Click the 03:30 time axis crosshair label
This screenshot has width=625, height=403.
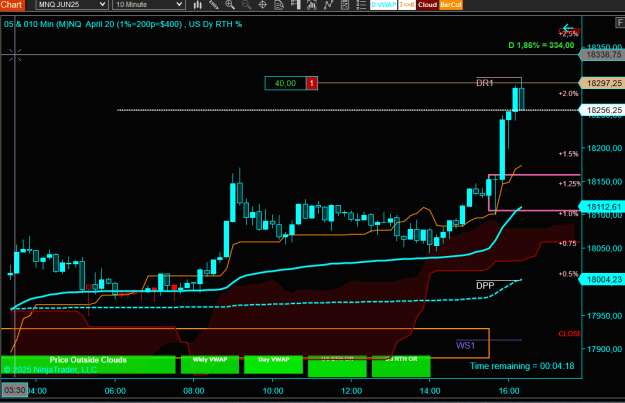point(15,390)
